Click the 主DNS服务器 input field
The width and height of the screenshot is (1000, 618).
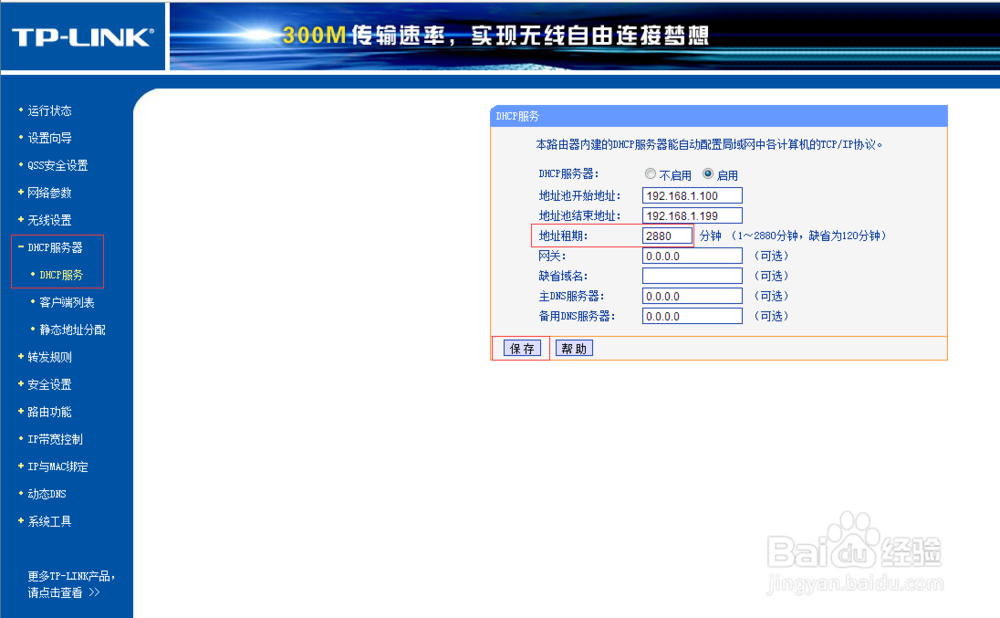click(x=691, y=295)
